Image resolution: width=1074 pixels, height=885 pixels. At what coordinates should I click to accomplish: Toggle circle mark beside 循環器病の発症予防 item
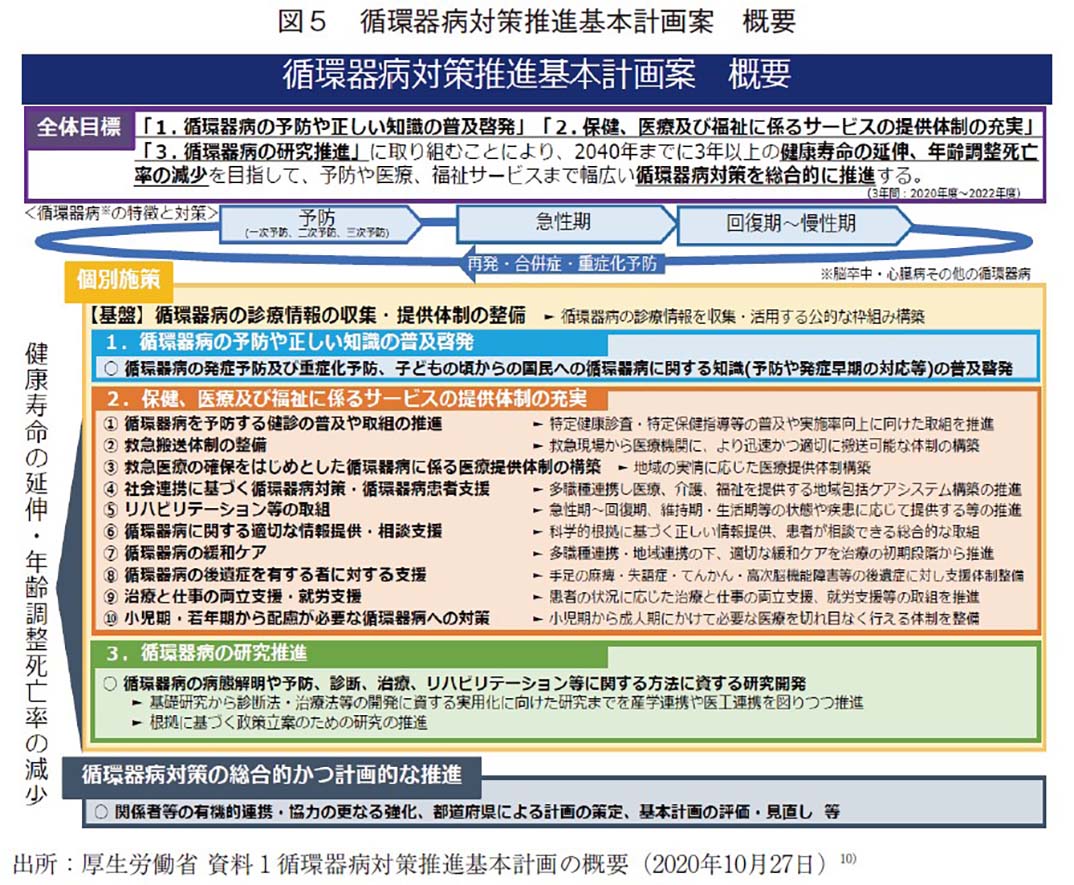coord(109,368)
